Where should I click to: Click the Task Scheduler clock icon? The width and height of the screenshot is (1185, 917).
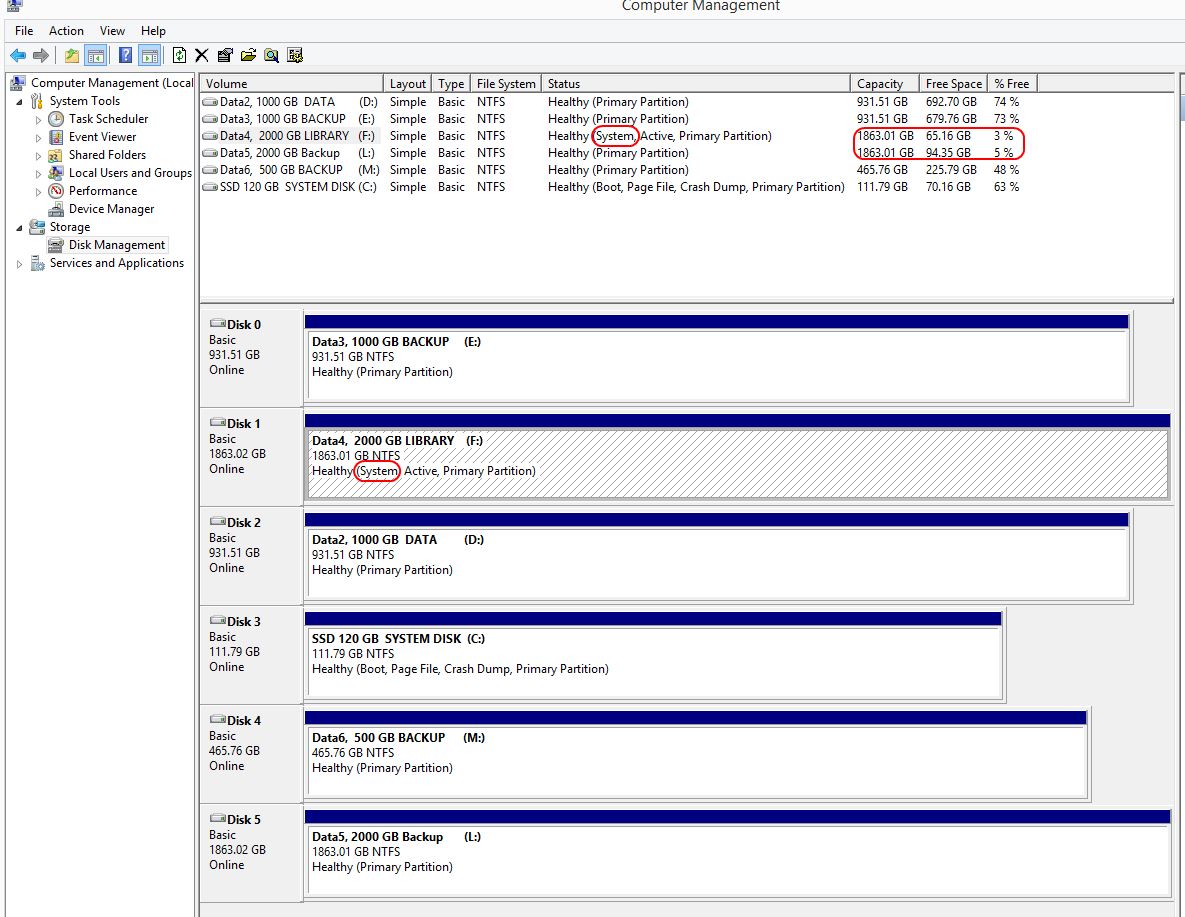[x=56, y=119]
